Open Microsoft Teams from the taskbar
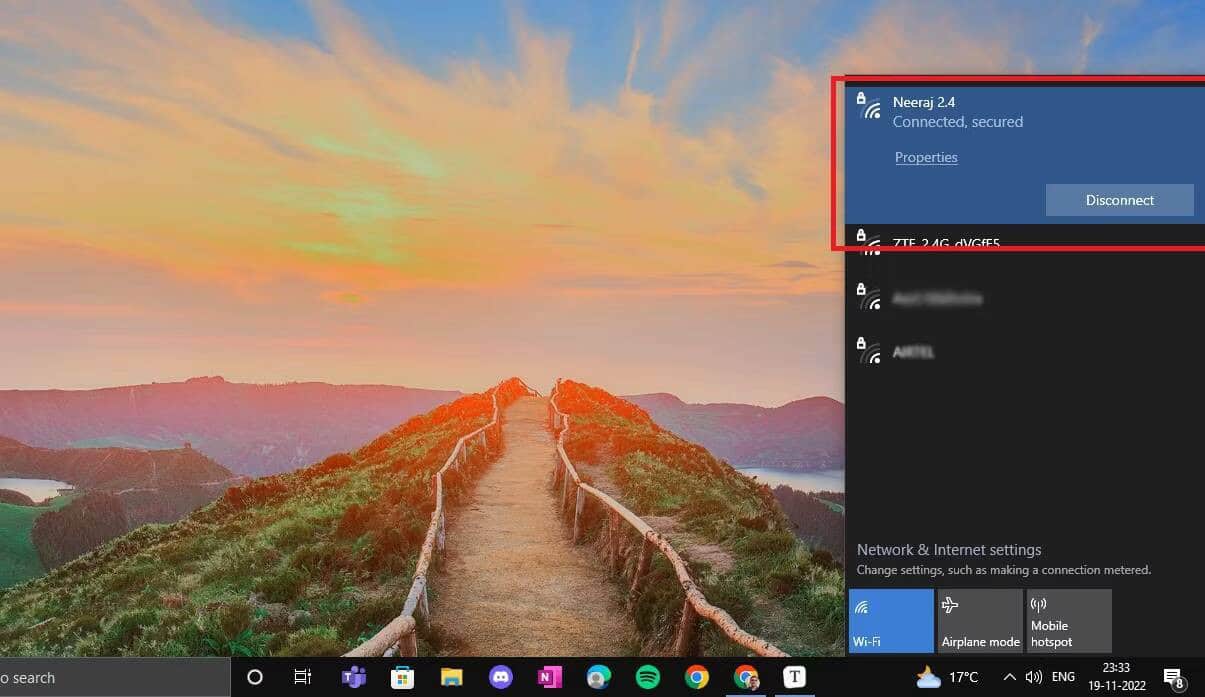 coord(352,677)
